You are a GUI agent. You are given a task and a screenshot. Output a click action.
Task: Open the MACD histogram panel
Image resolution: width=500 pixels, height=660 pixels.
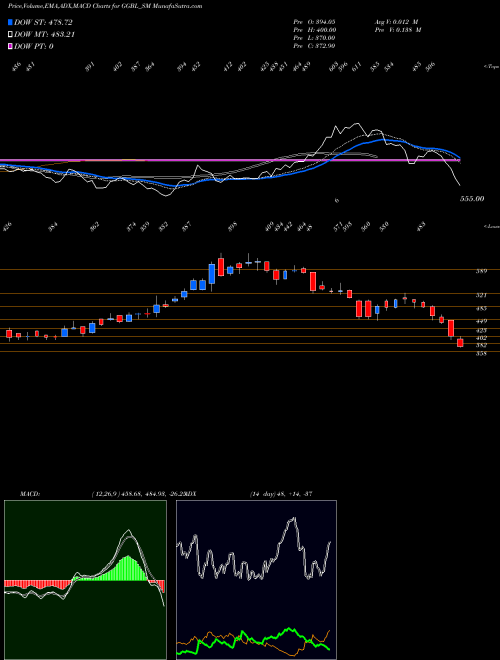click(x=85, y=580)
